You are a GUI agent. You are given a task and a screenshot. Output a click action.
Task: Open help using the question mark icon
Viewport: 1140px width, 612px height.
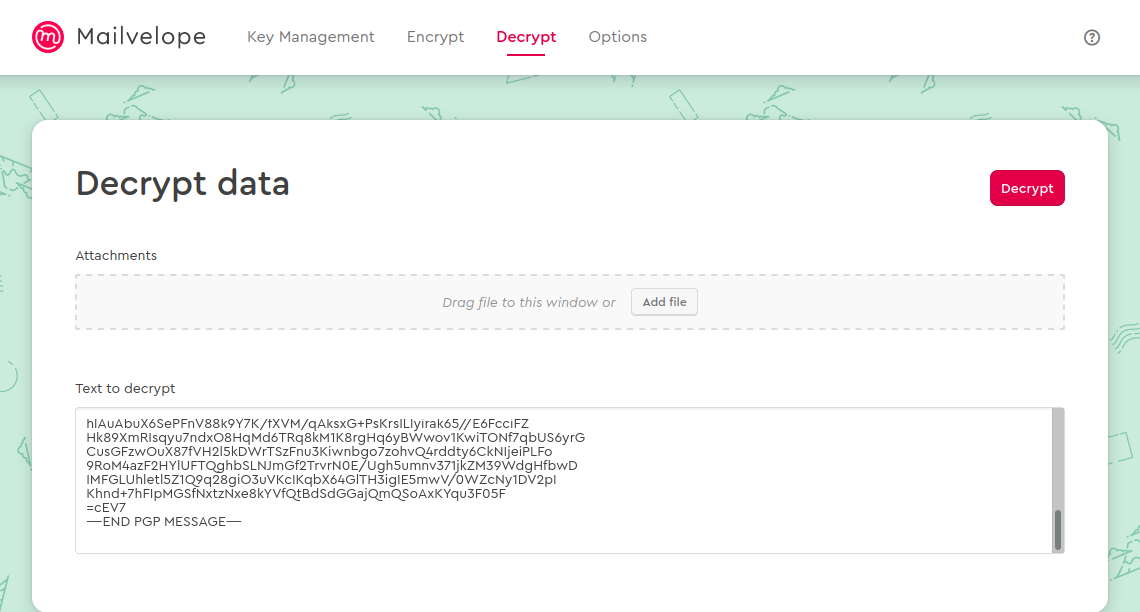pyautogui.click(x=1092, y=37)
